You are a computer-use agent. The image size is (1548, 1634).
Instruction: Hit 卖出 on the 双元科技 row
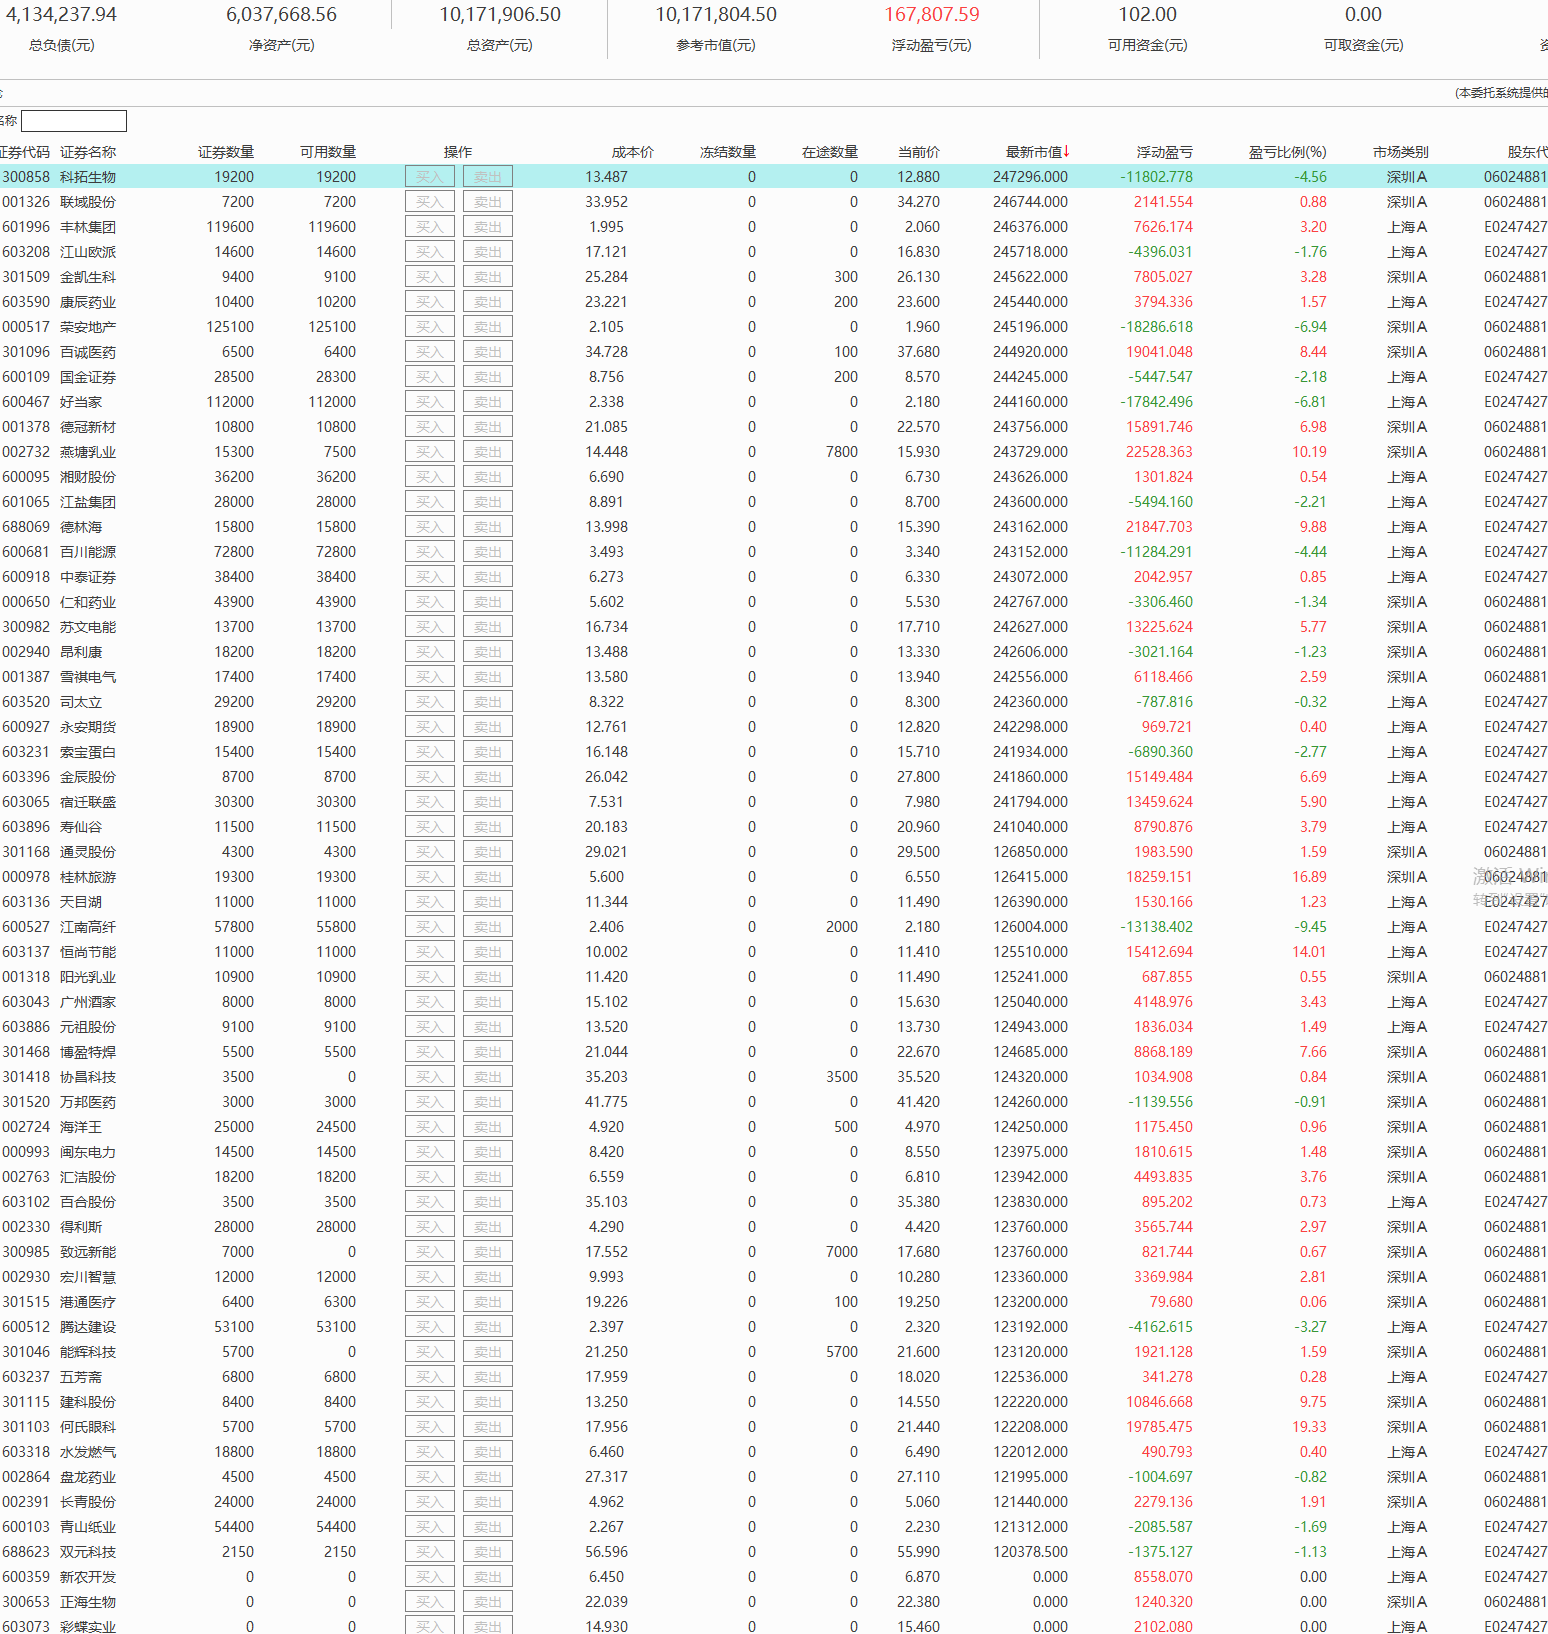tap(488, 1552)
